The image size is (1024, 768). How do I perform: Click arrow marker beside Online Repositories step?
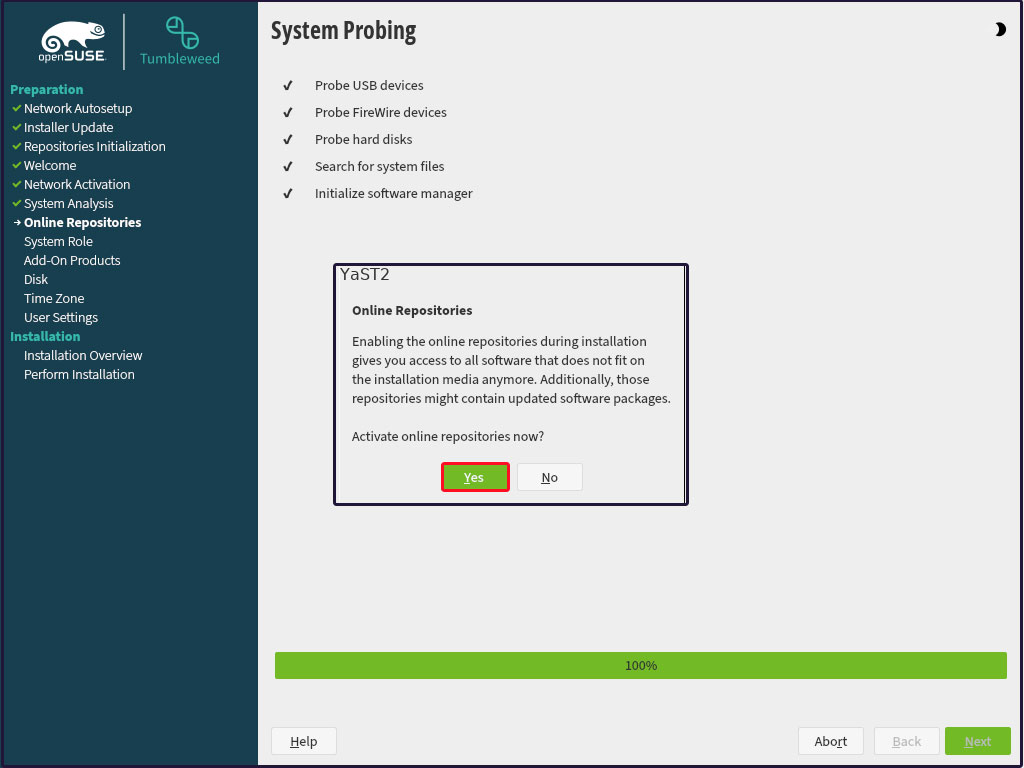(17, 222)
